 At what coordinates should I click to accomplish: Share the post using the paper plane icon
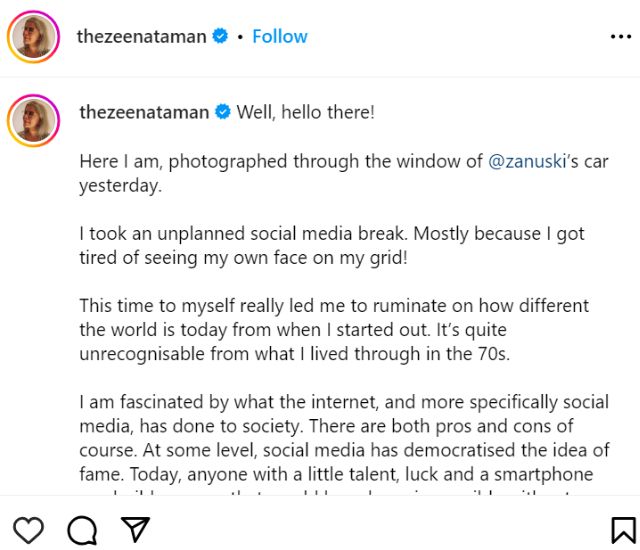click(135, 529)
